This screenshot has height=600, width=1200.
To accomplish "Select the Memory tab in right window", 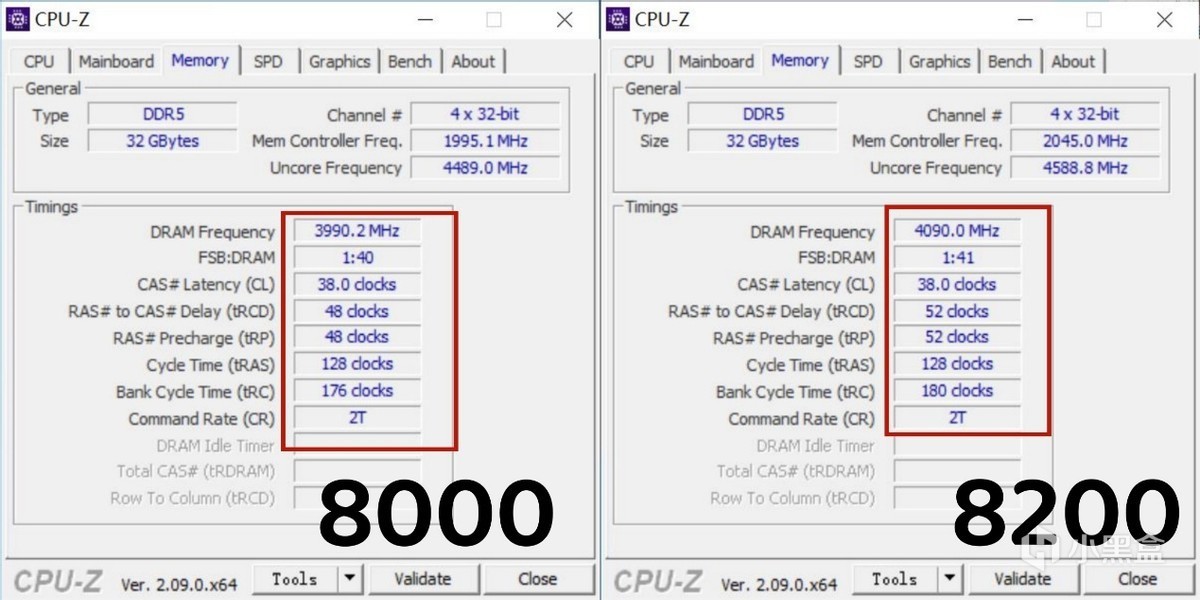I will 800,60.
